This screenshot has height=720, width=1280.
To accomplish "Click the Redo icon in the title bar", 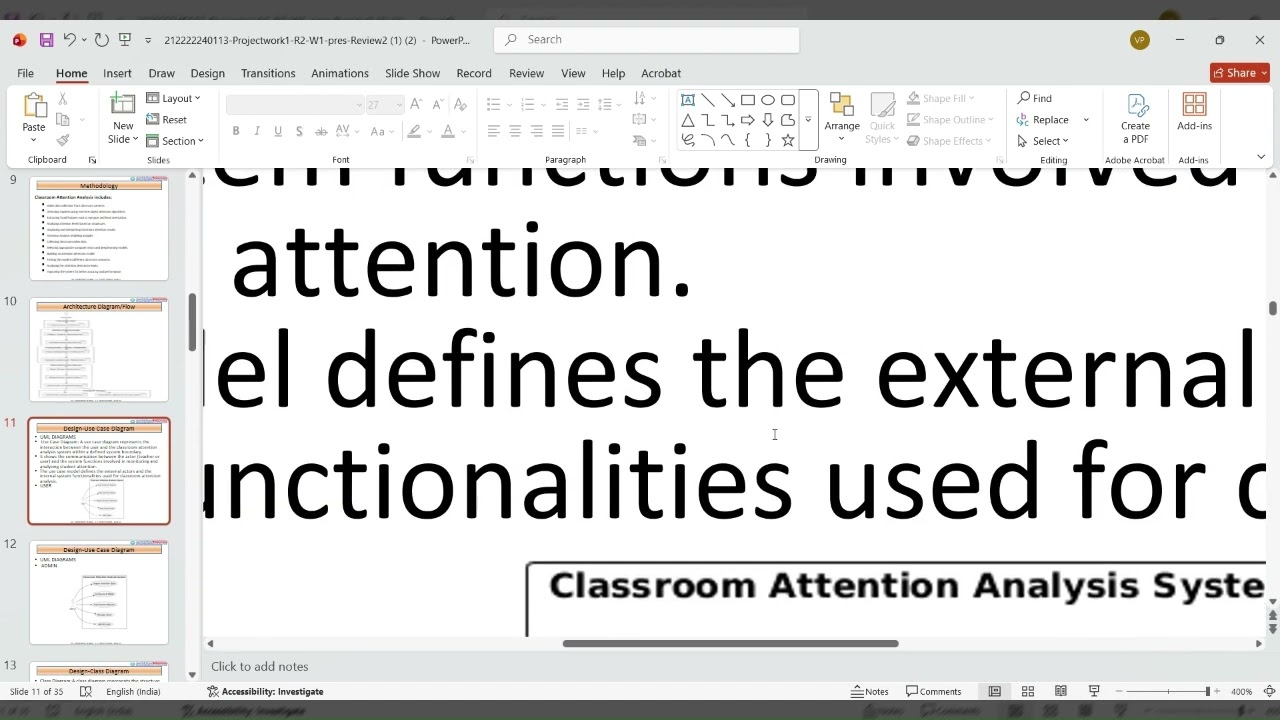I will tap(101, 40).
